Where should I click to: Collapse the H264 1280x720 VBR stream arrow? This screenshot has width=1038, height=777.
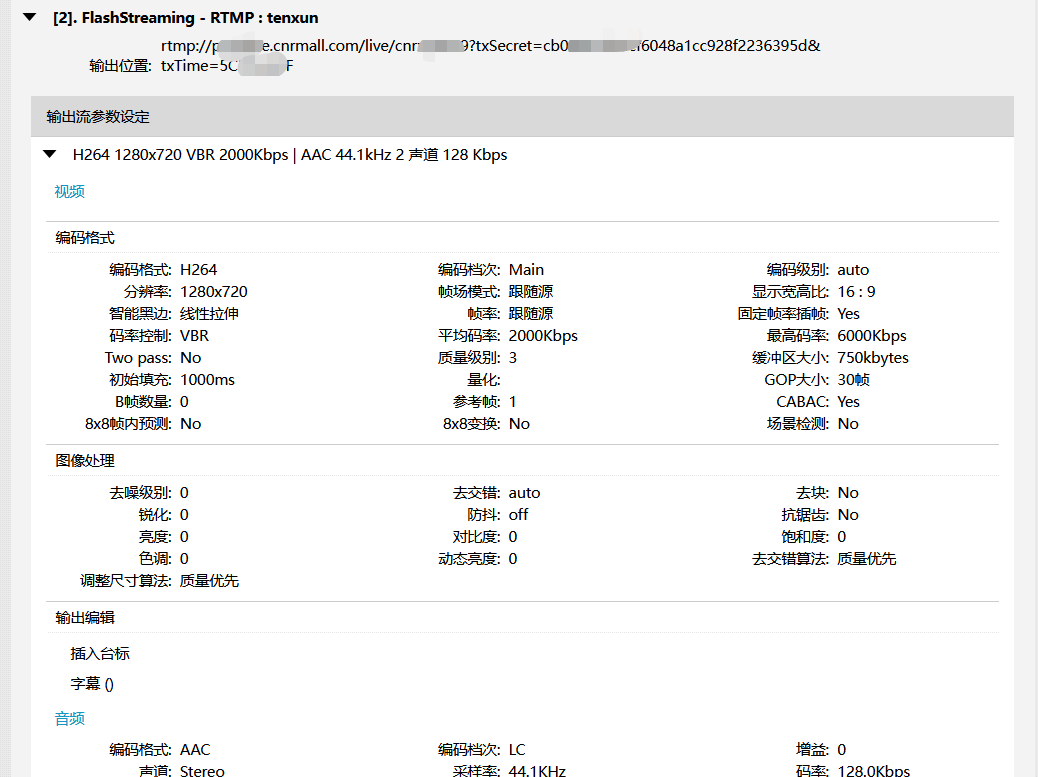coord(49,155)
